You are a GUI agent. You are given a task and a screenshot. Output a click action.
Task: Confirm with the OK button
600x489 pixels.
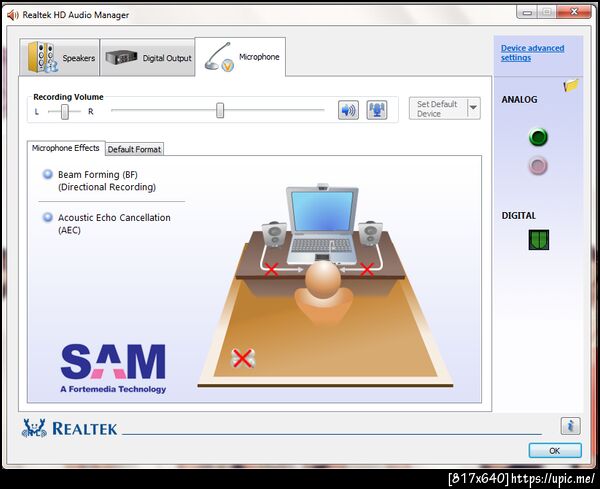tap(554, 450)
